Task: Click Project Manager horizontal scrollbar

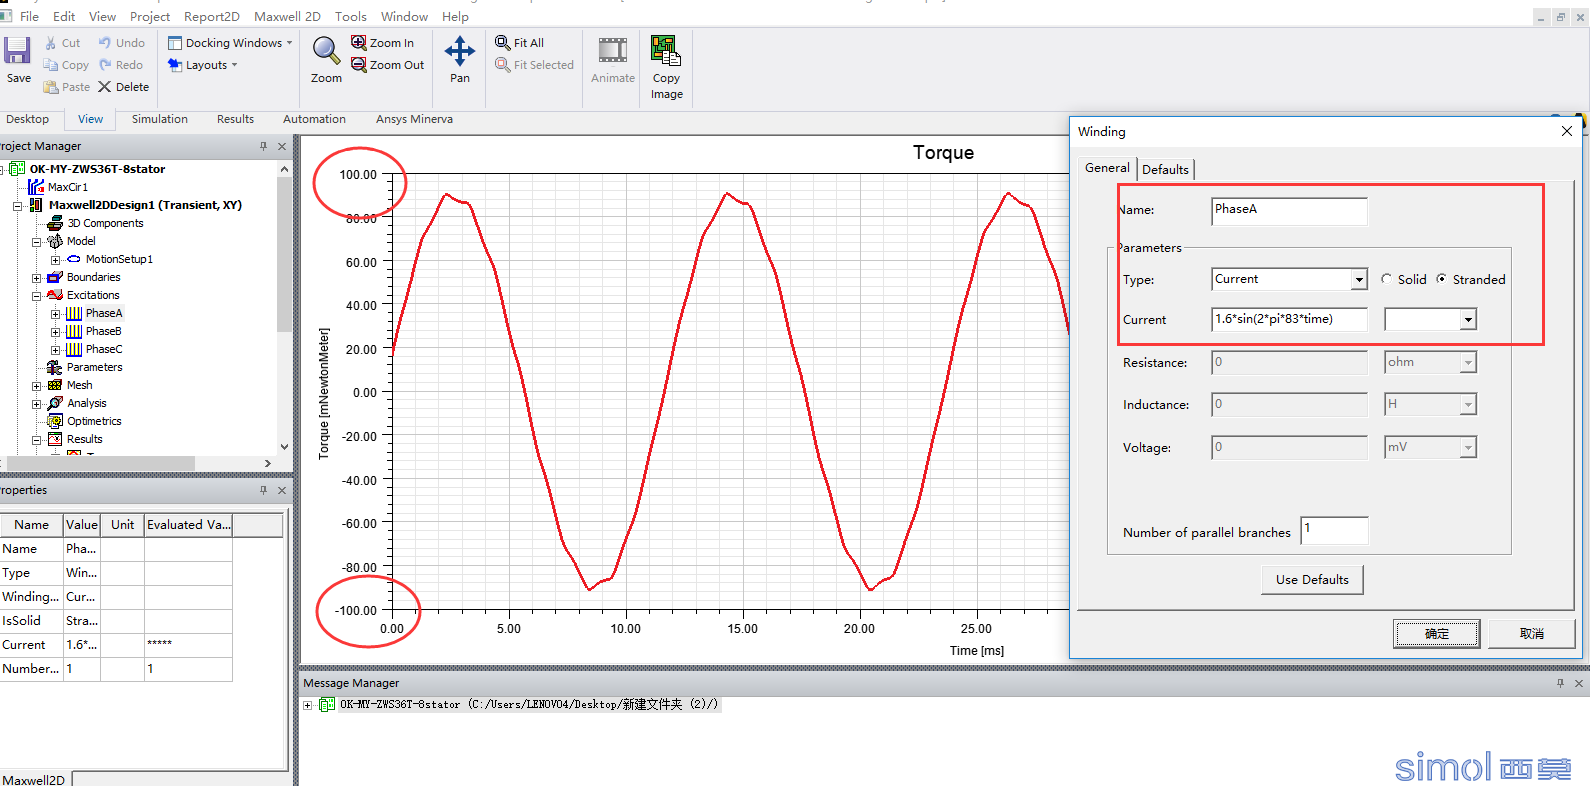Action: coord(101,463)
